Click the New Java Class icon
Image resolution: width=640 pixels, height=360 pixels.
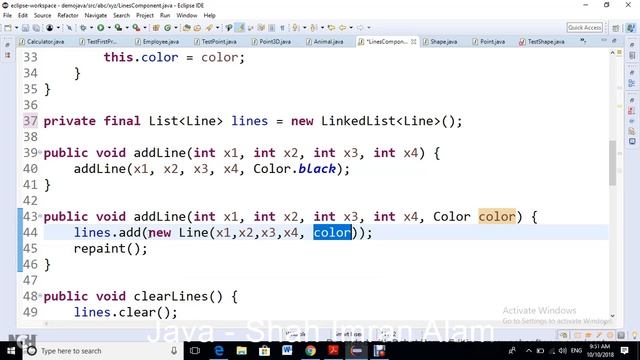pos(167,28)
